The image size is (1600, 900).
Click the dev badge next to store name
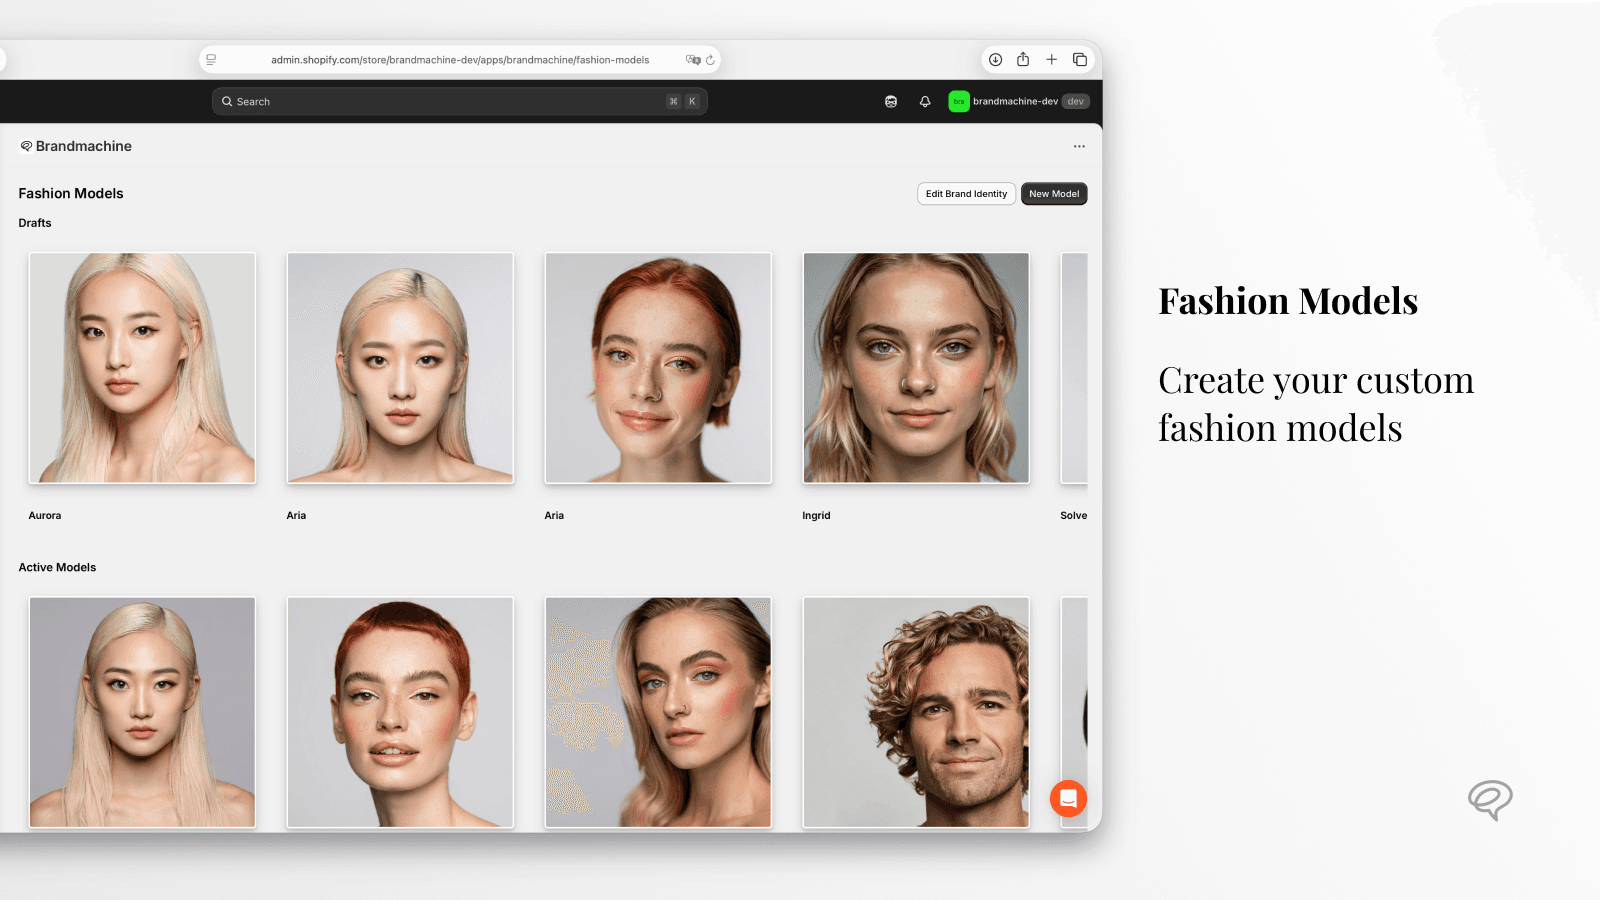(x=1076, y=101)
